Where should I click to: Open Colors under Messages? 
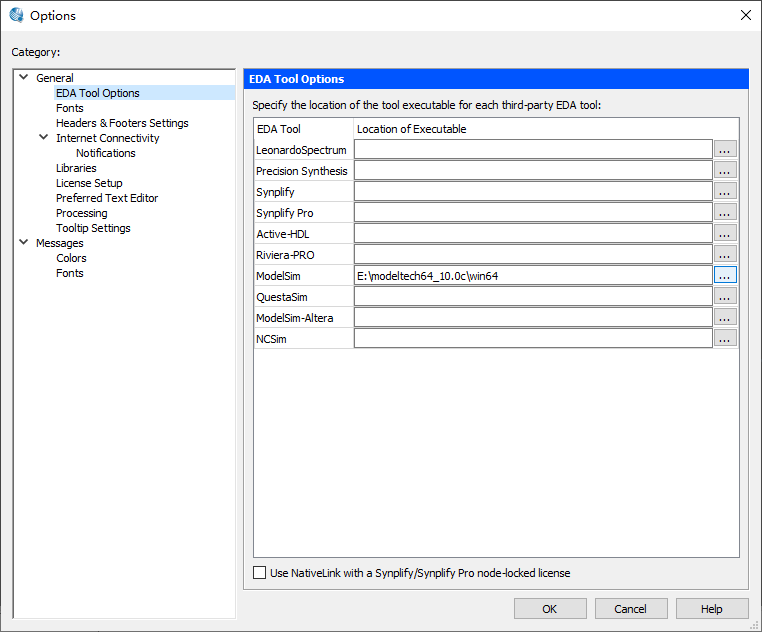[x=71, y=258]
